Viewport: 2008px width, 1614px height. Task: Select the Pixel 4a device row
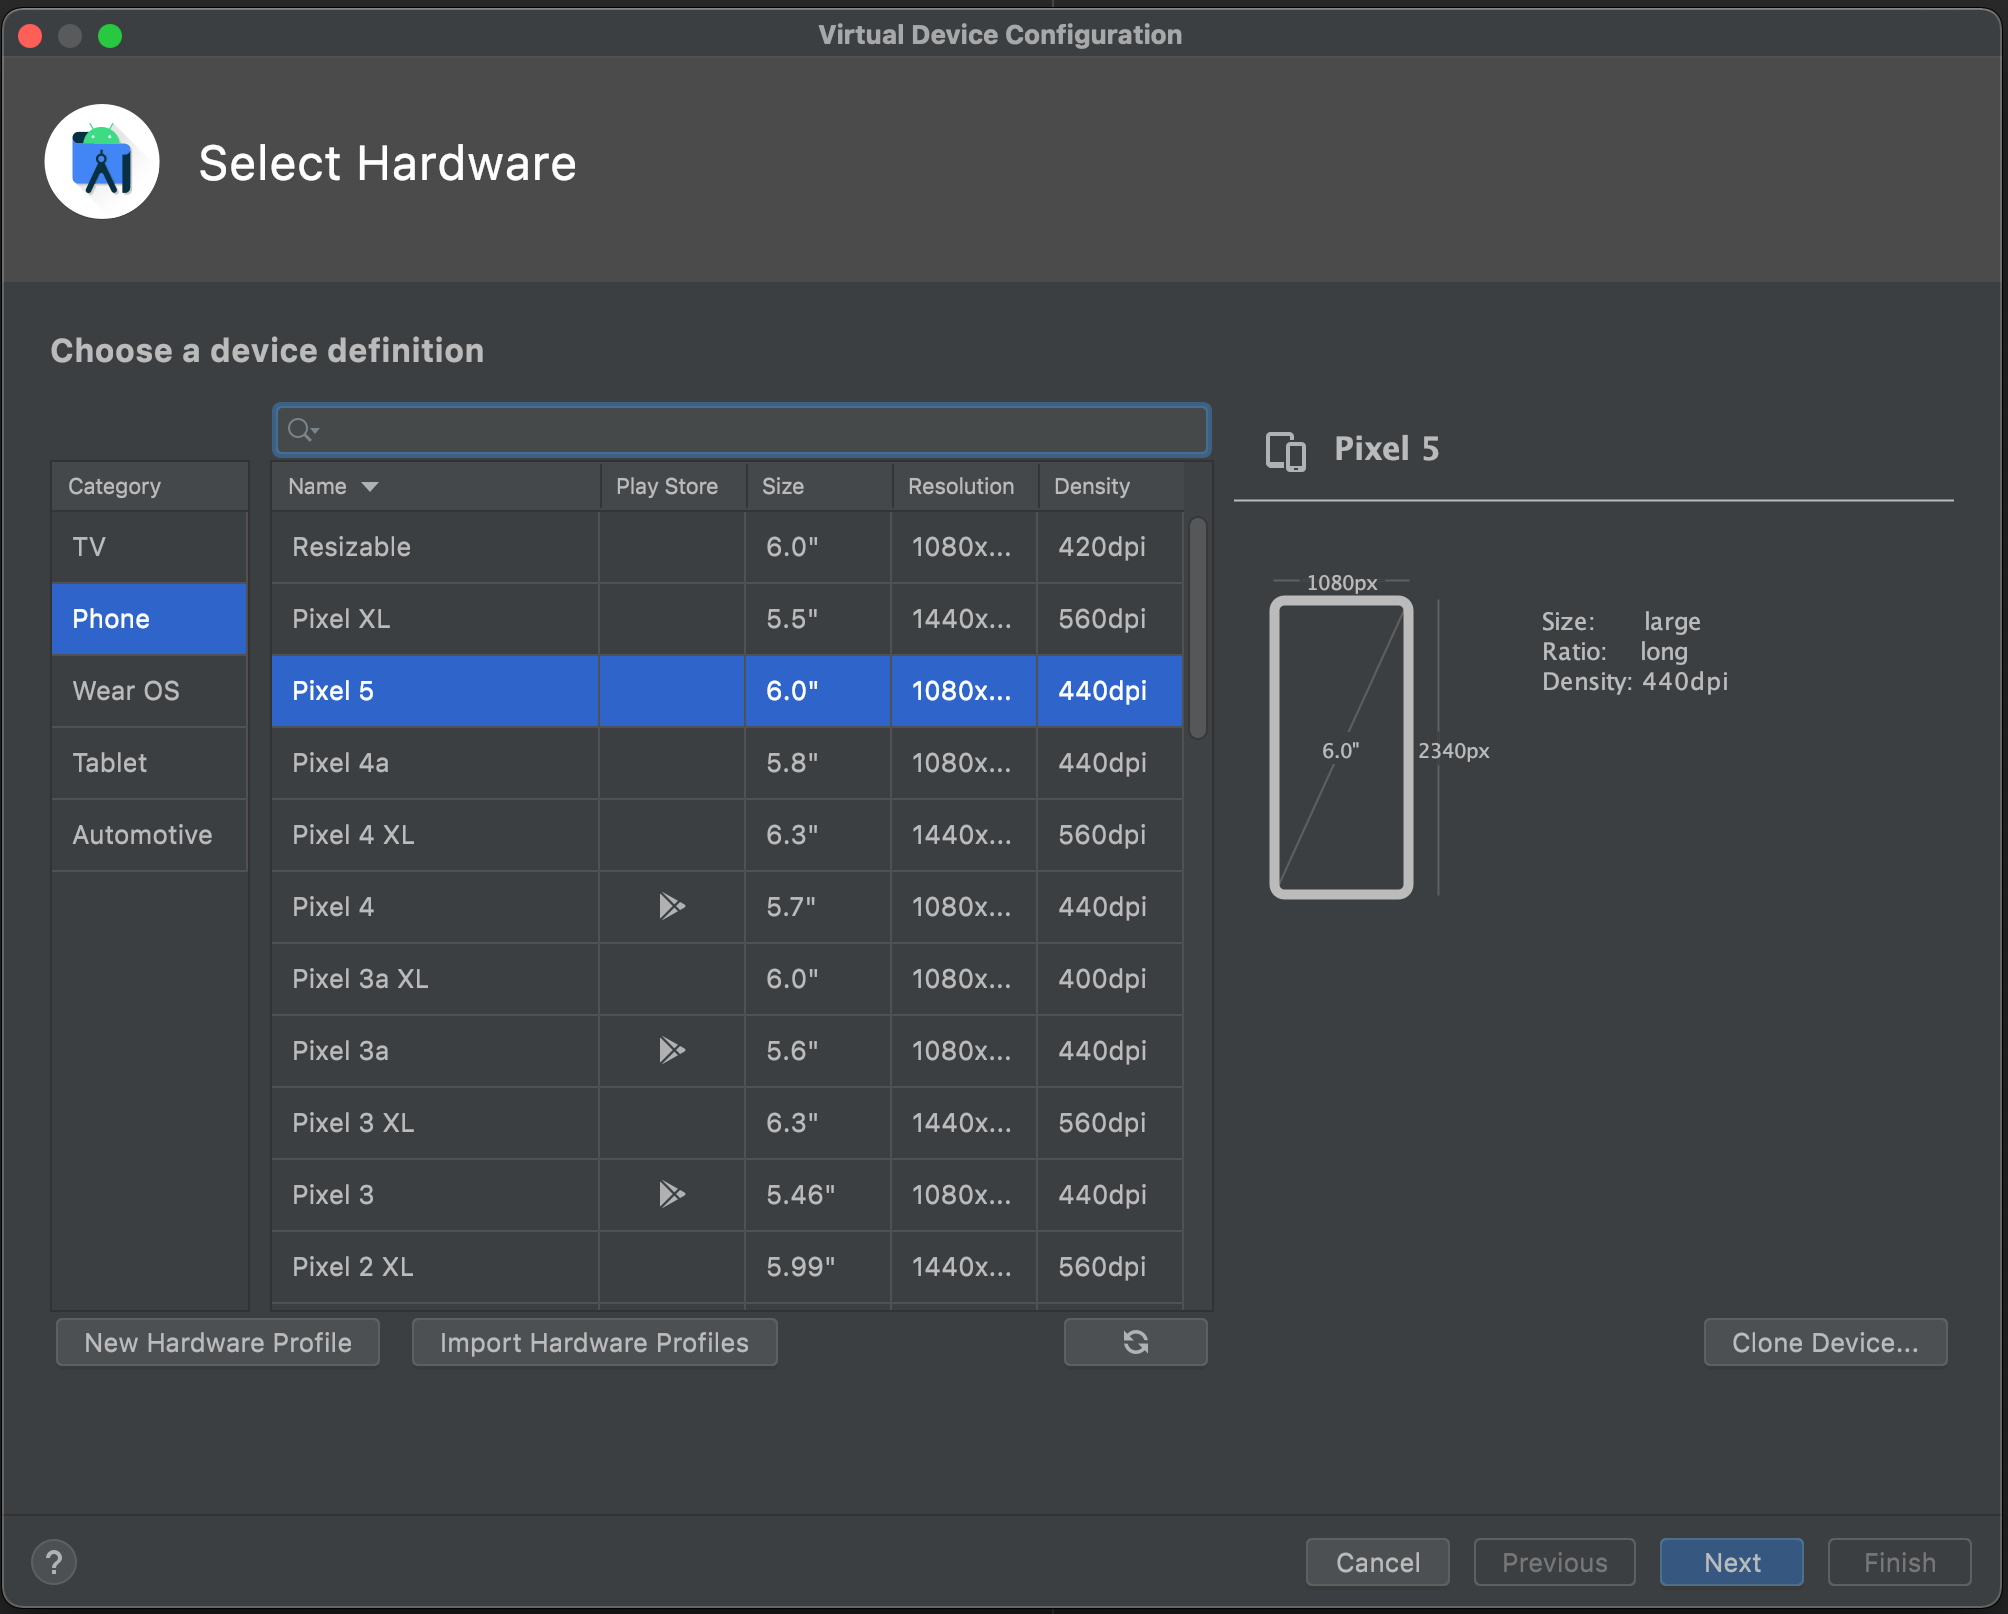[x=435, y=763]
